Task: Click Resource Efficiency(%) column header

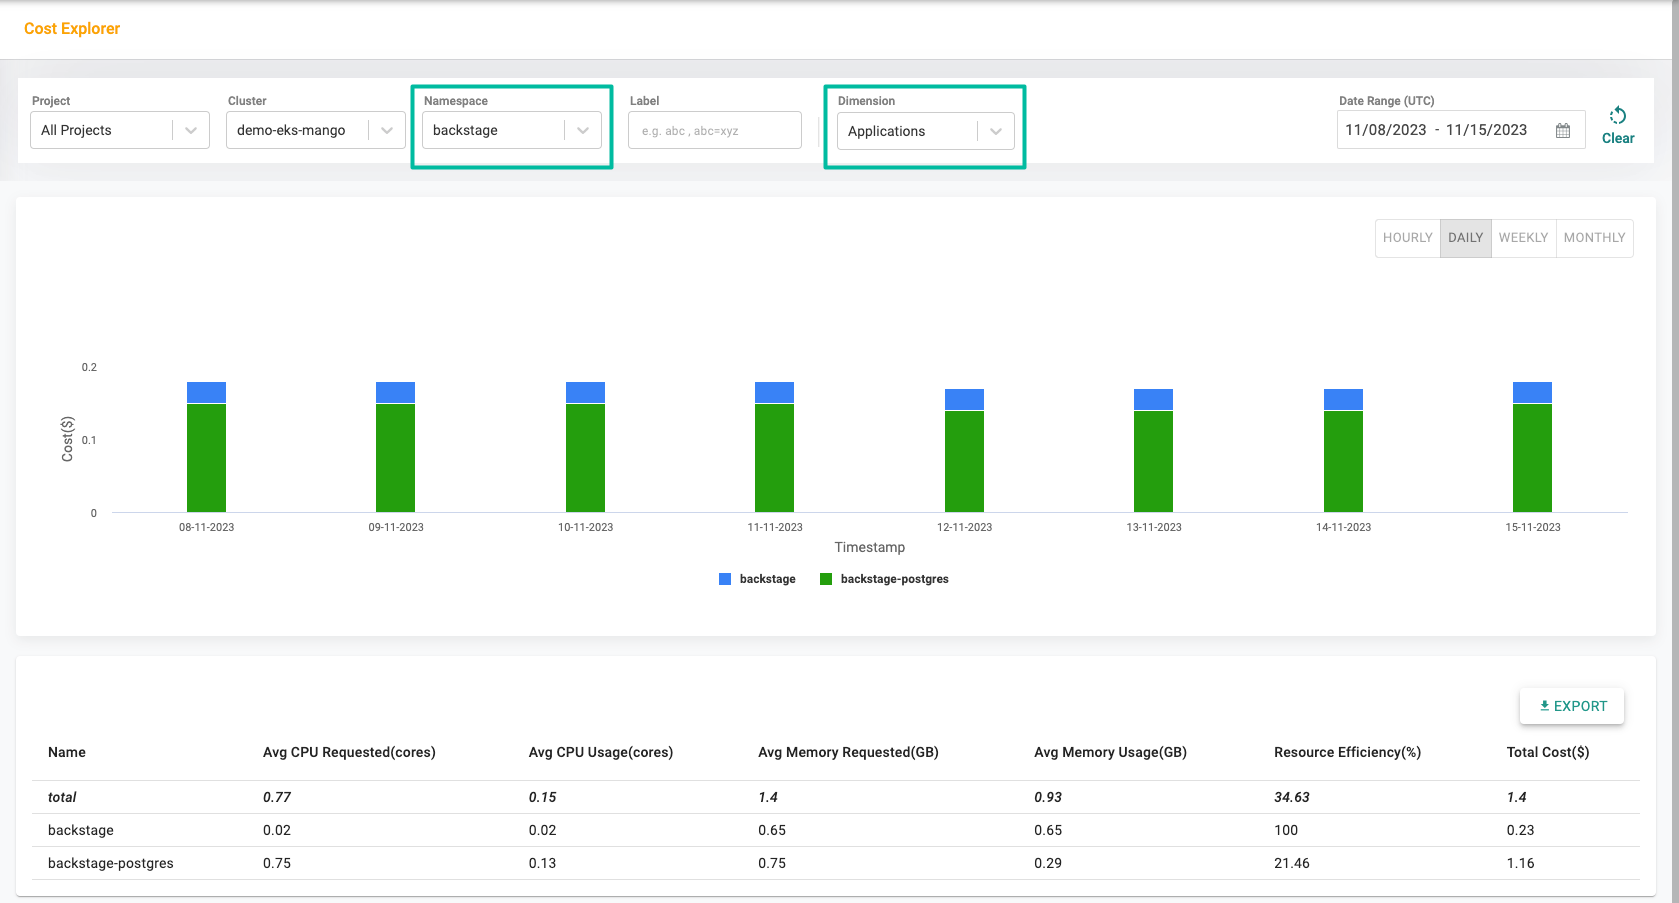Action: 1347,752
